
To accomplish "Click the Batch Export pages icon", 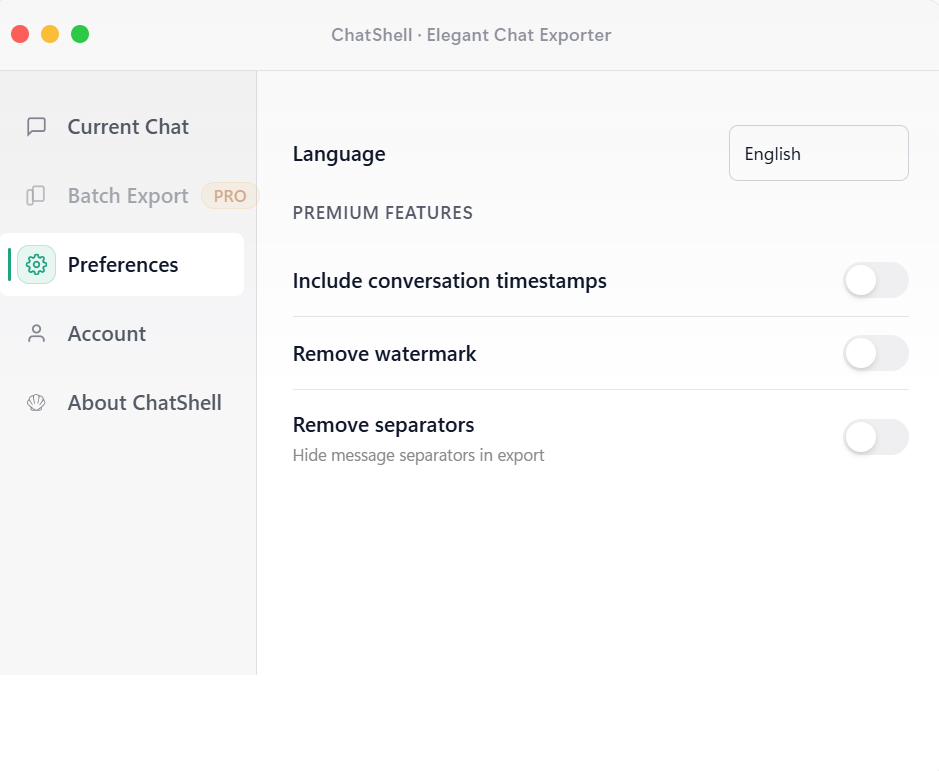I will point(36,196).
